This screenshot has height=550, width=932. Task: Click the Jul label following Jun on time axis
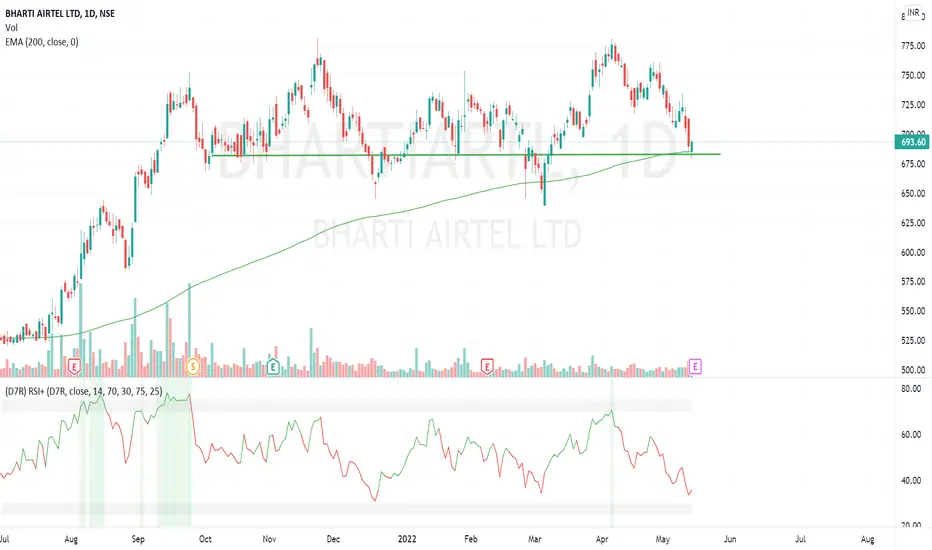(801, 539)
